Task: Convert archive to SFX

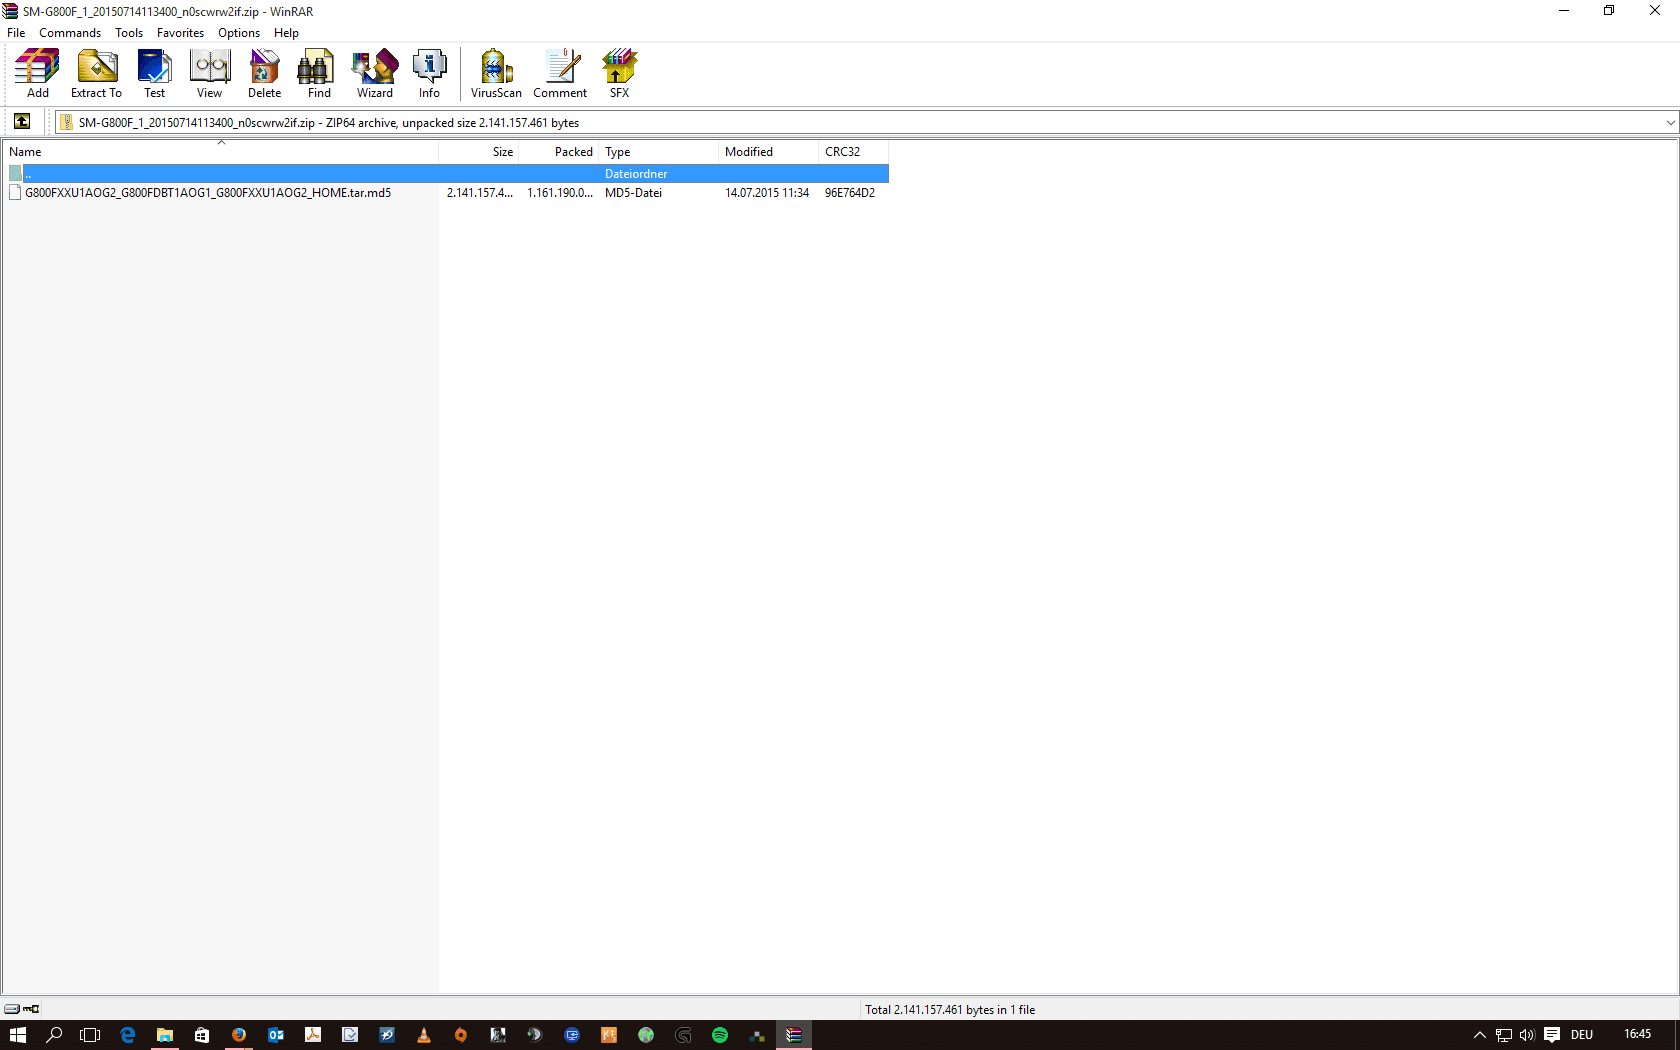Action: tap(619, 74)
